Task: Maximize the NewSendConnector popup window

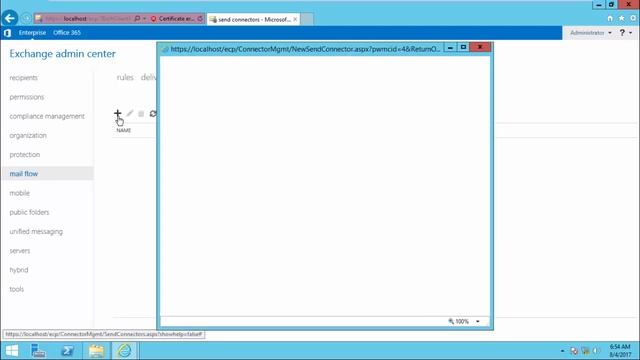Action: [x=463, y=47]
